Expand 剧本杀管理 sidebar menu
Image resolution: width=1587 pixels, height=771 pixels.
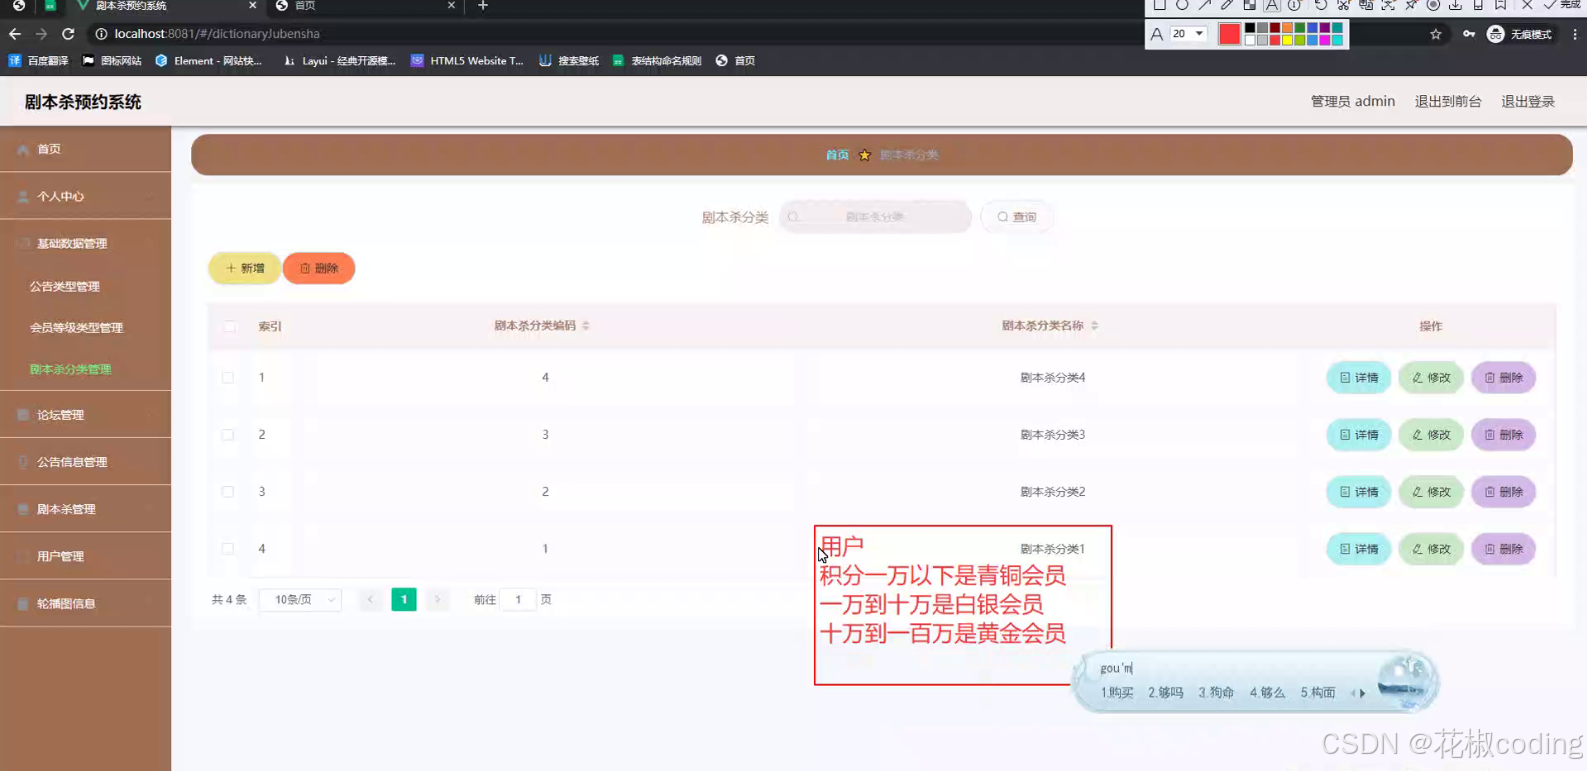tap(85, 509)
